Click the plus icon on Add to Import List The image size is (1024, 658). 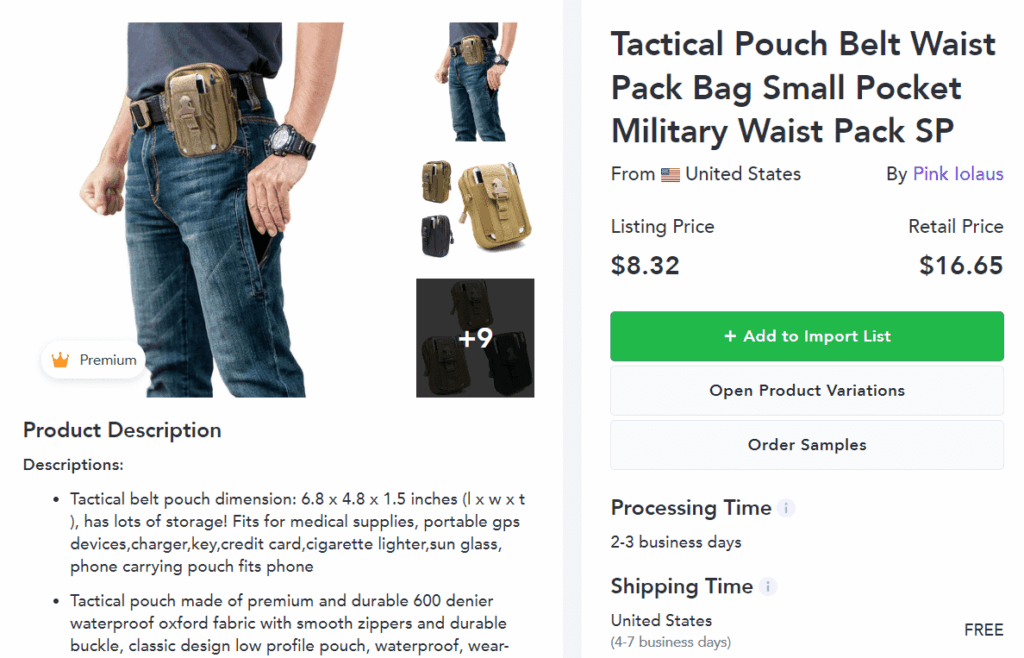point(729,336)
